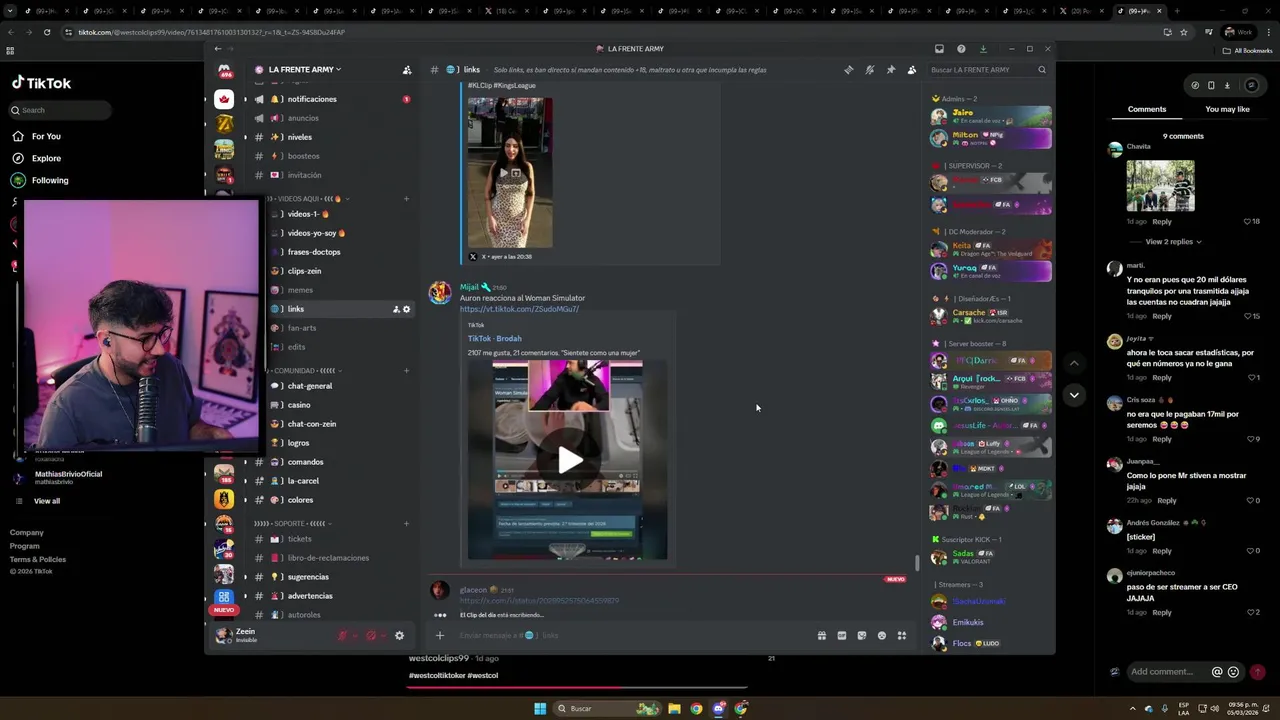
Task: Click Discord green download update icon
Action: coord(983,49)
